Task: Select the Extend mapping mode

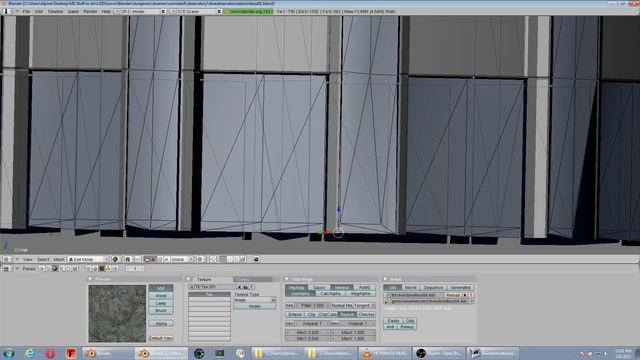Action: 295,315
